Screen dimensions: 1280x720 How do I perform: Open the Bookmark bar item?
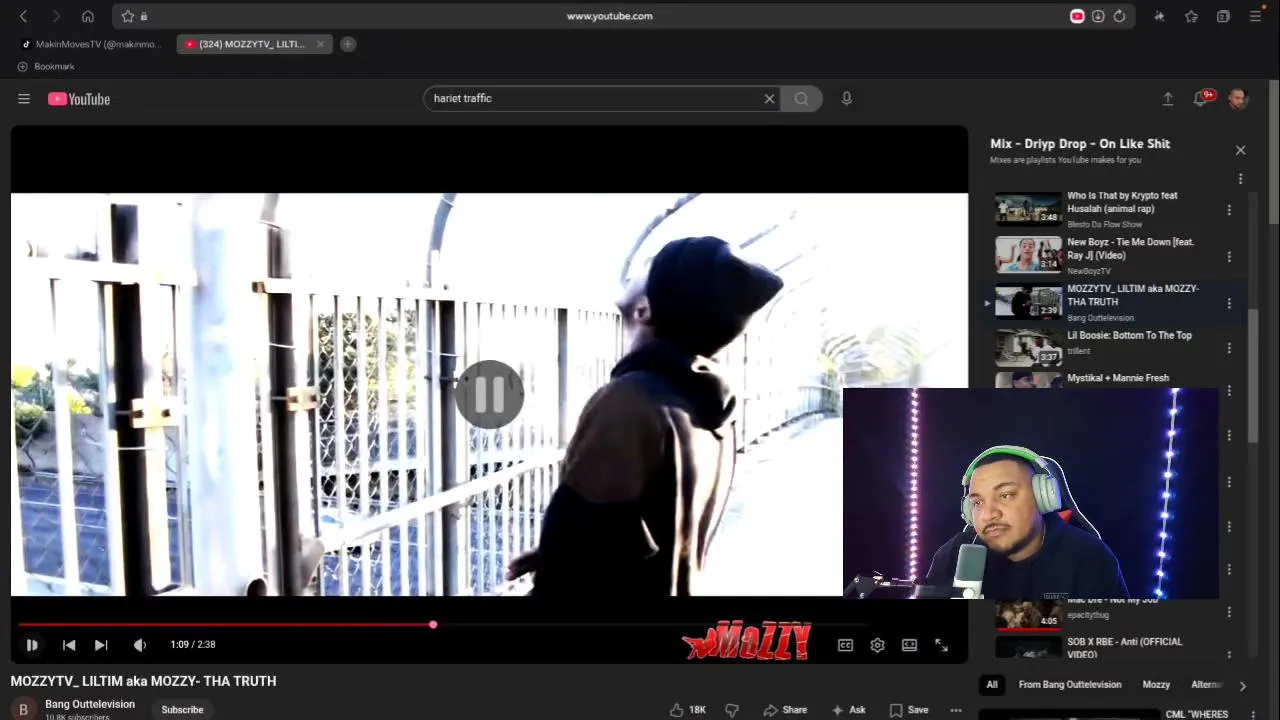46,66
